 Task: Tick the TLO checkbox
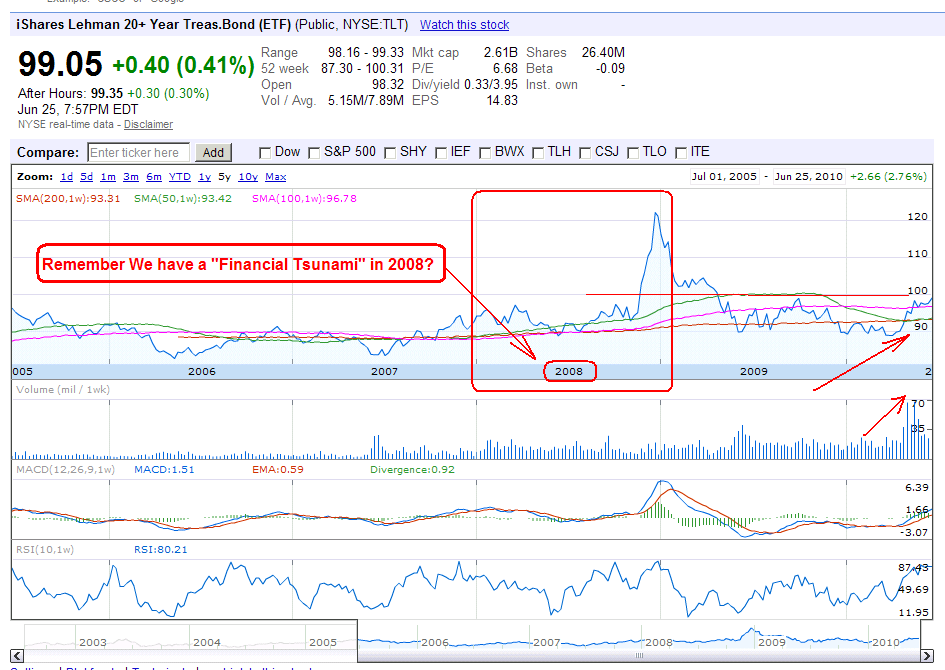click(x=633, y=153)
